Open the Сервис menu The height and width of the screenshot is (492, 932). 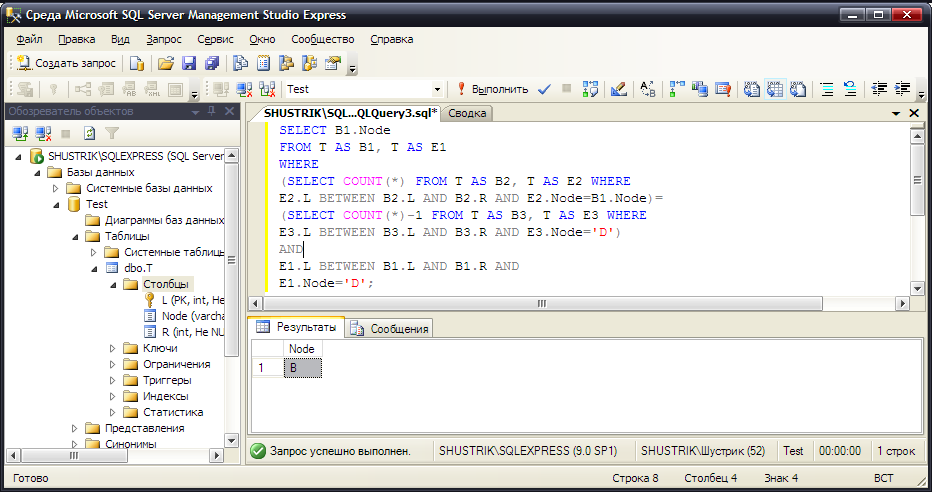215,39
